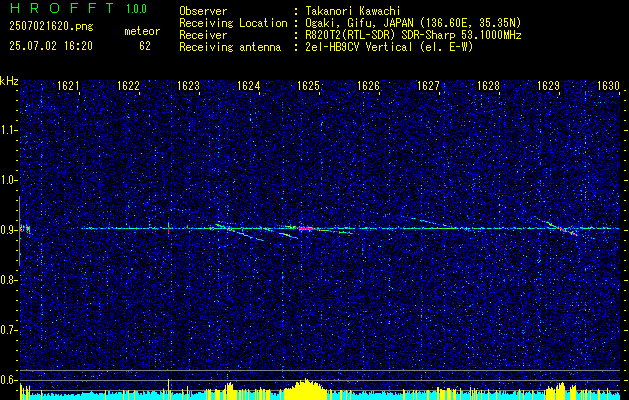Viewport: 629px width, 400px height.
Task: Click the Observer field label
Action: 203,11
